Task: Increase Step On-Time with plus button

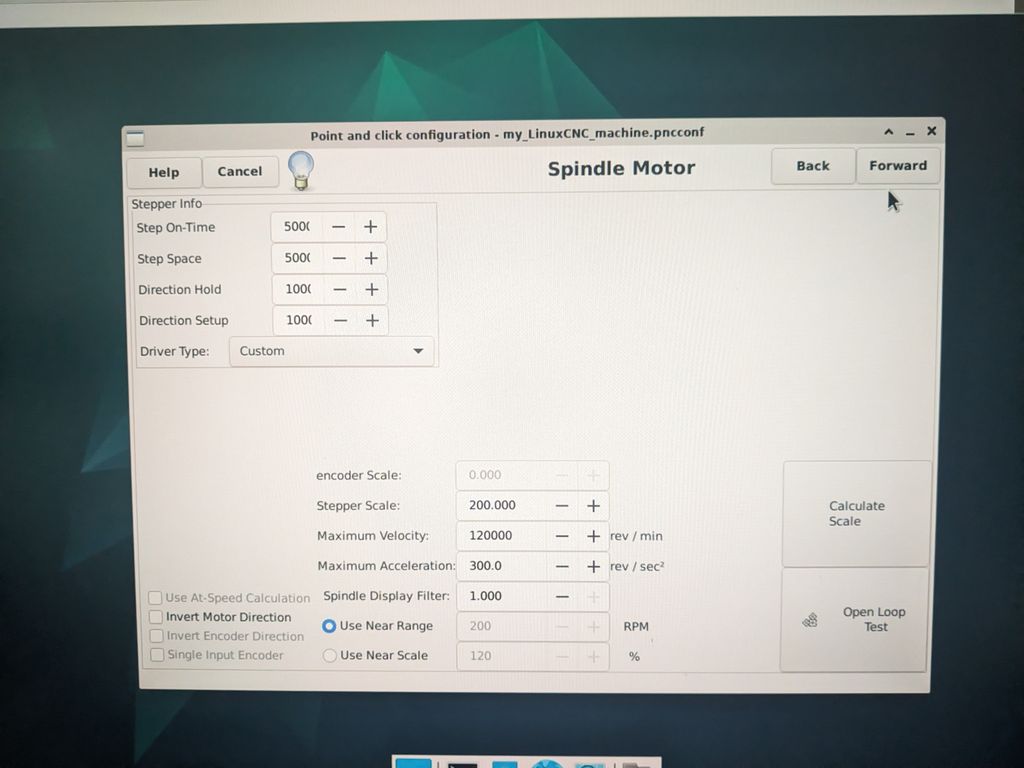Action: pyautogui.click(x=370, y=227)
